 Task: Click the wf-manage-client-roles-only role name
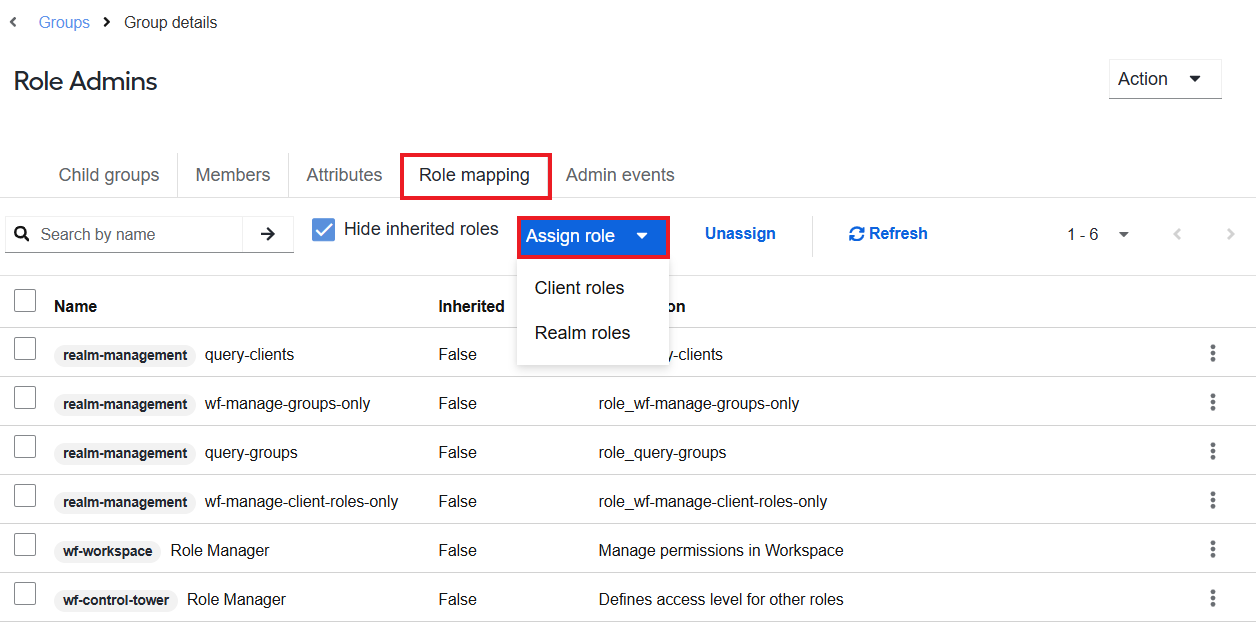pos(301,502)
